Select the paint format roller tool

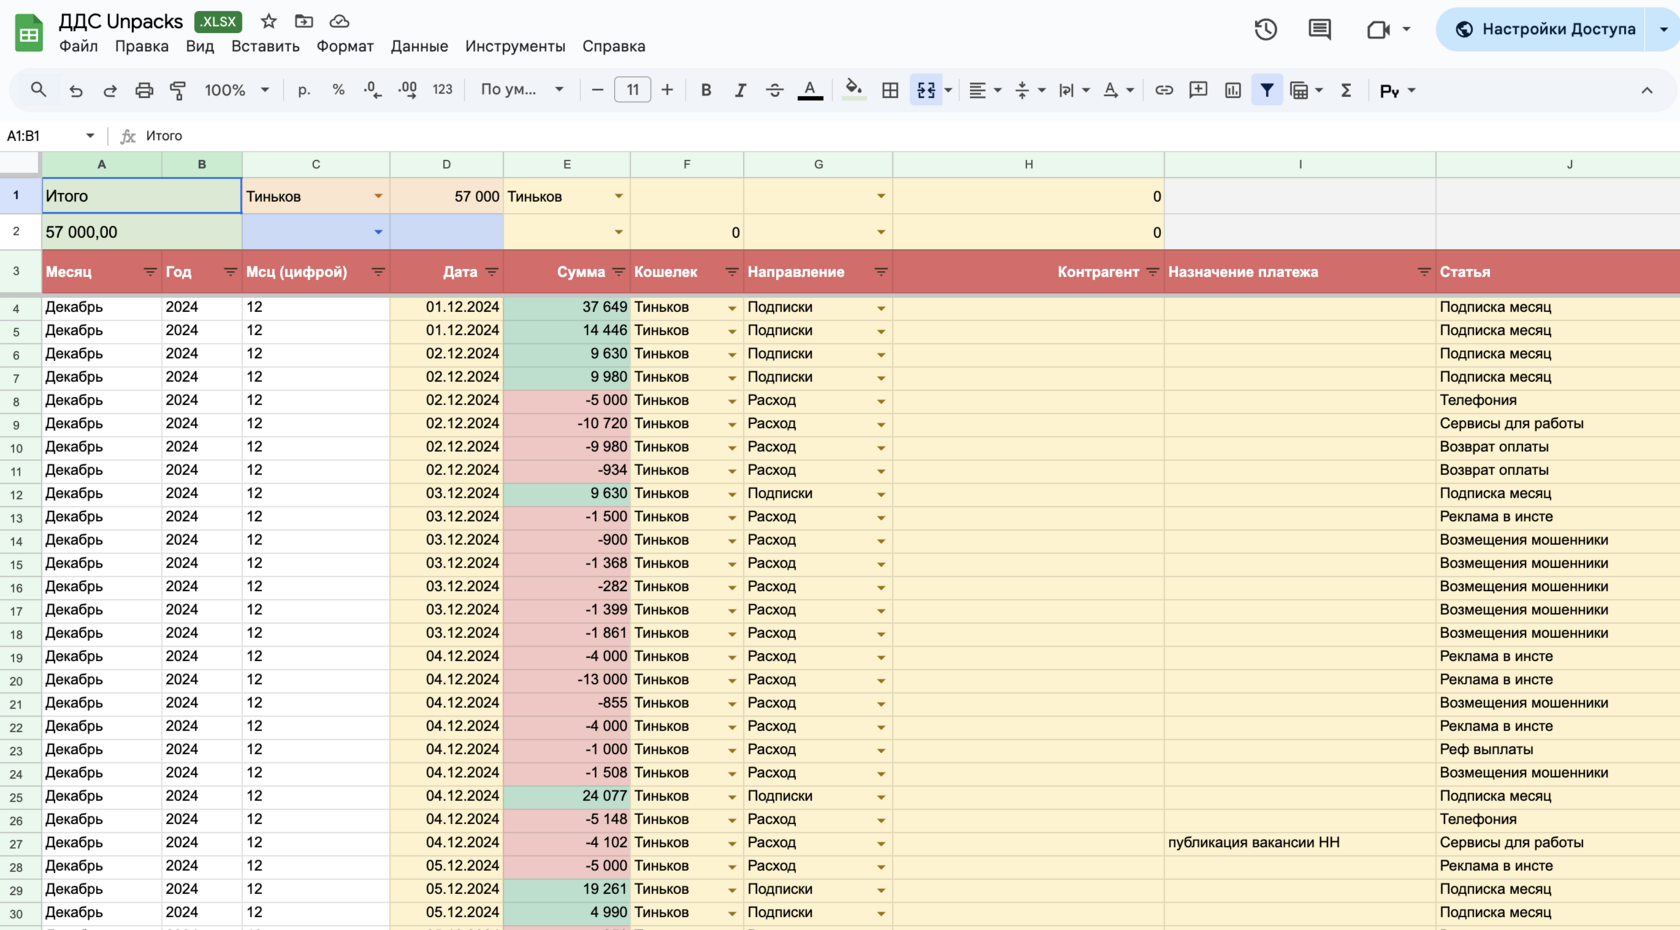pyautogui.click(x=178, y=90)
